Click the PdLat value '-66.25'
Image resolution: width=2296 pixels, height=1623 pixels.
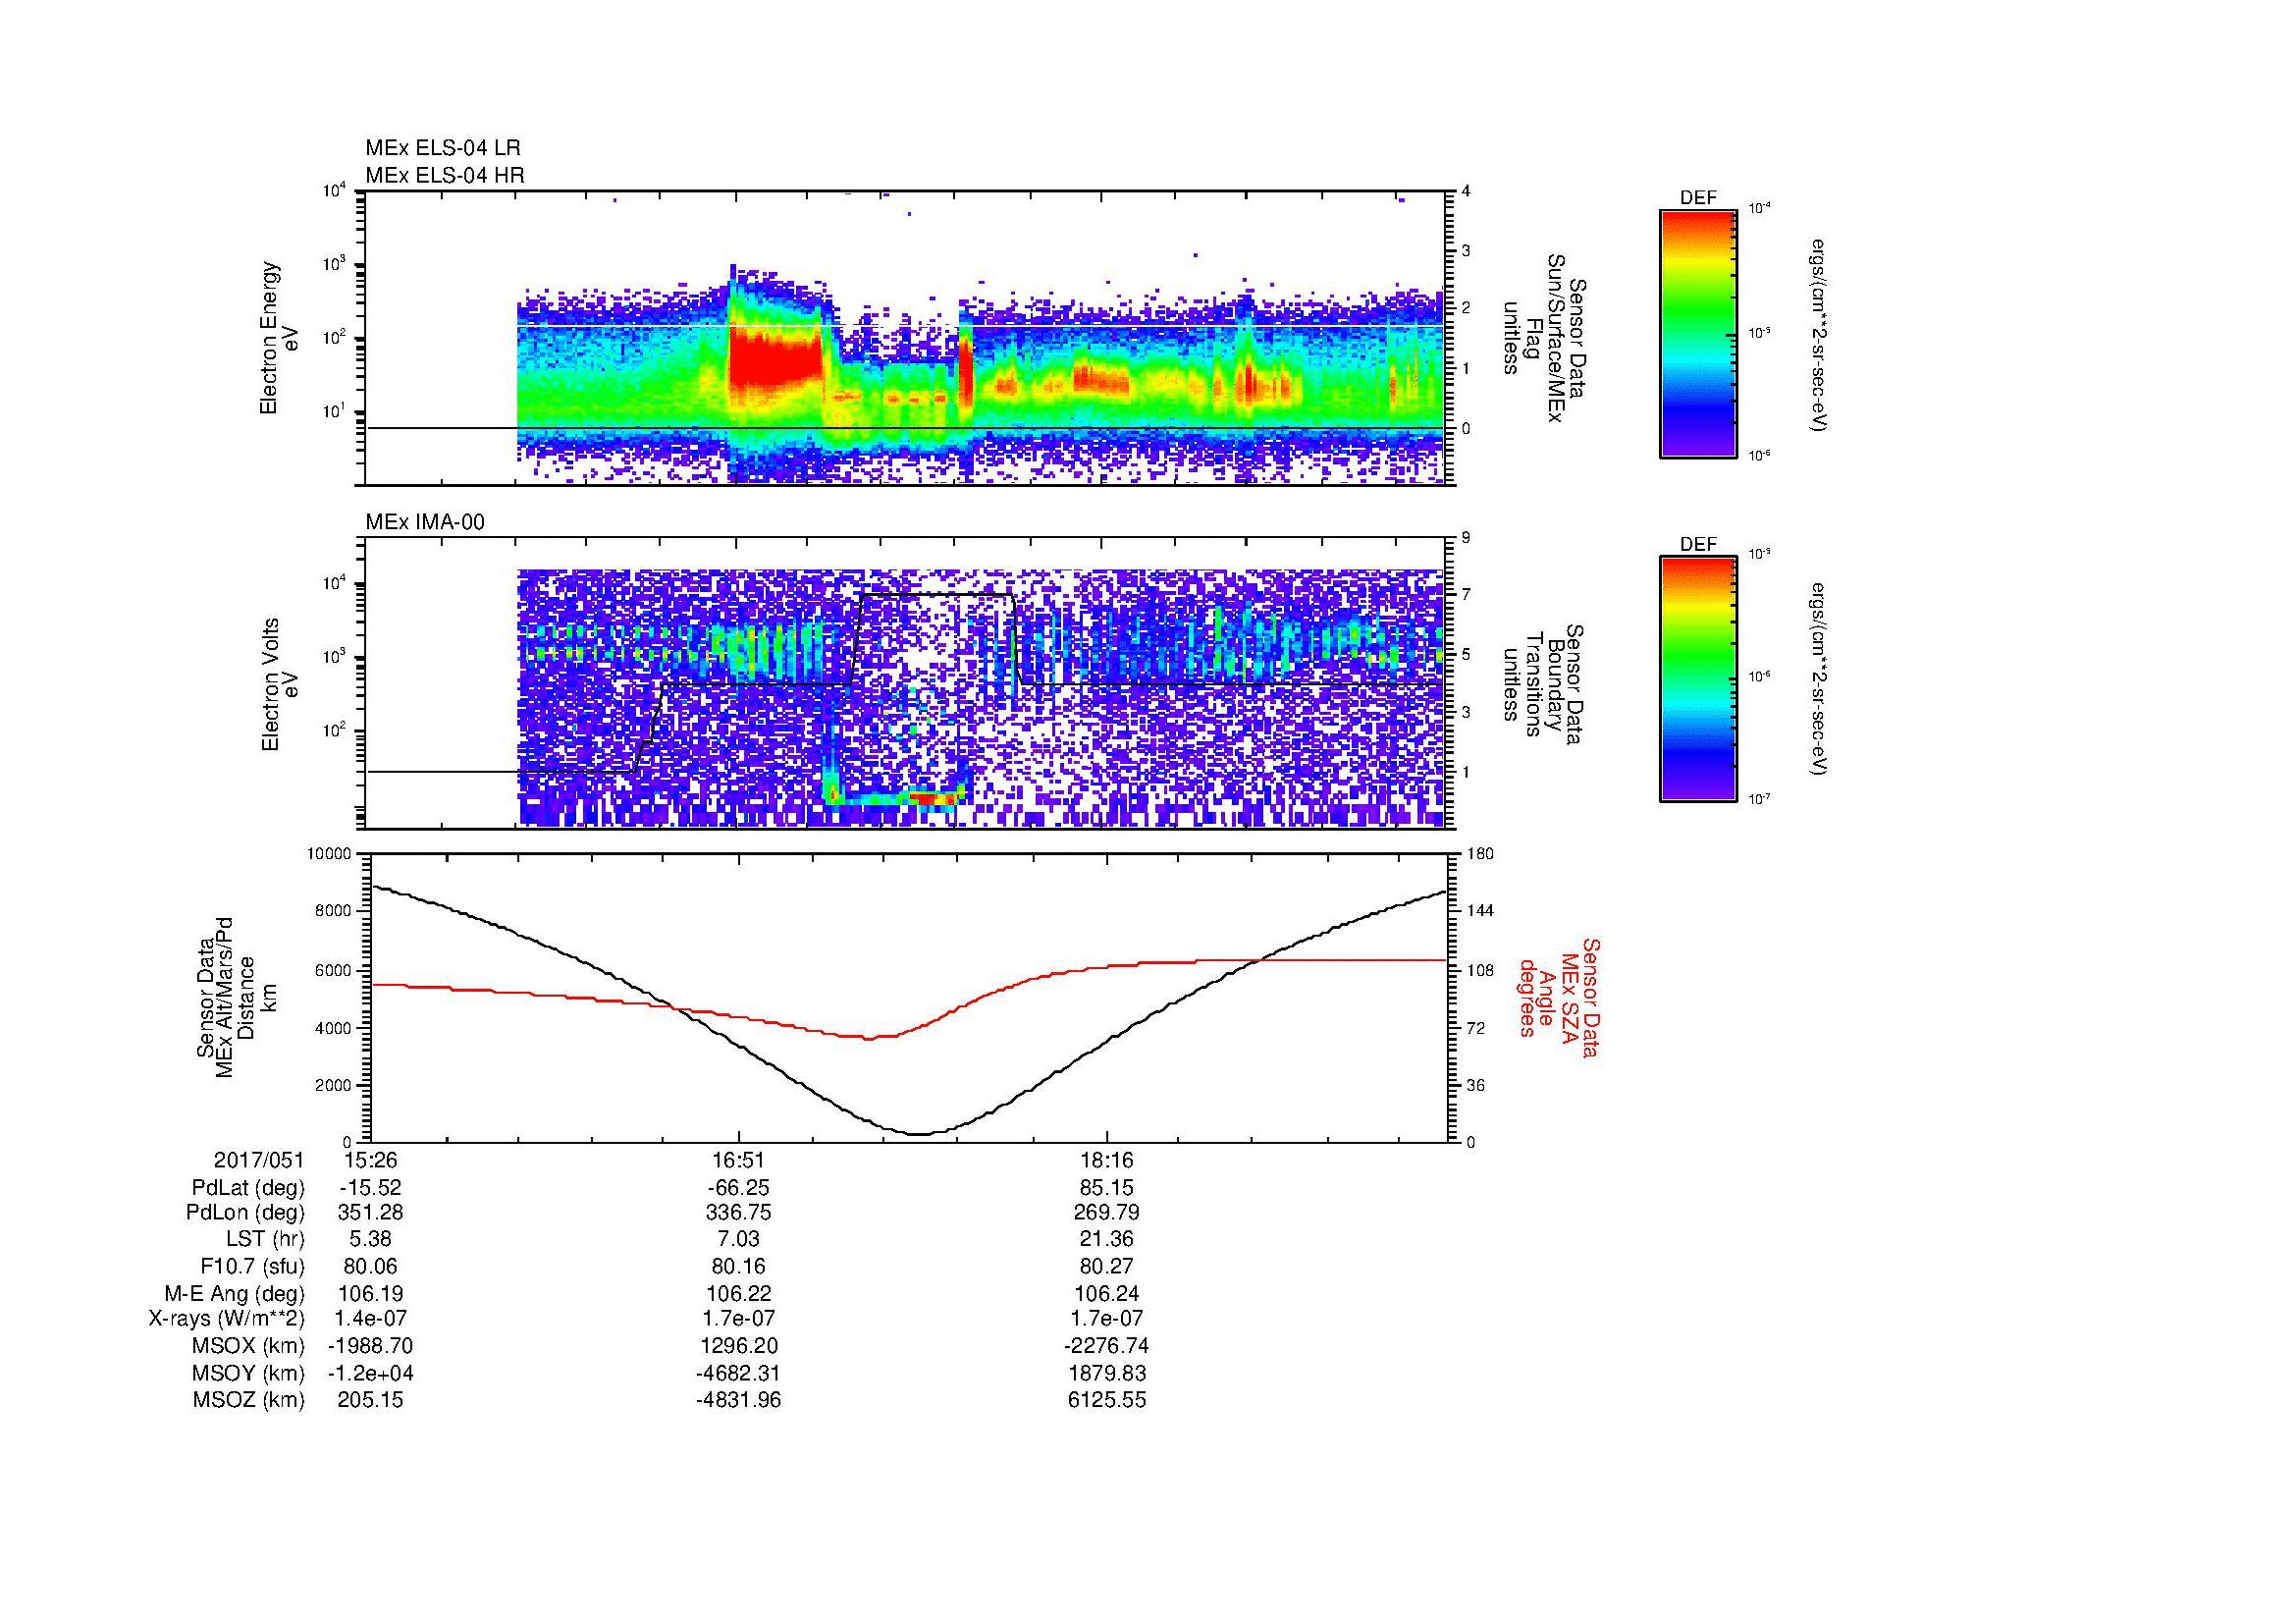(x=738, y=1188)
